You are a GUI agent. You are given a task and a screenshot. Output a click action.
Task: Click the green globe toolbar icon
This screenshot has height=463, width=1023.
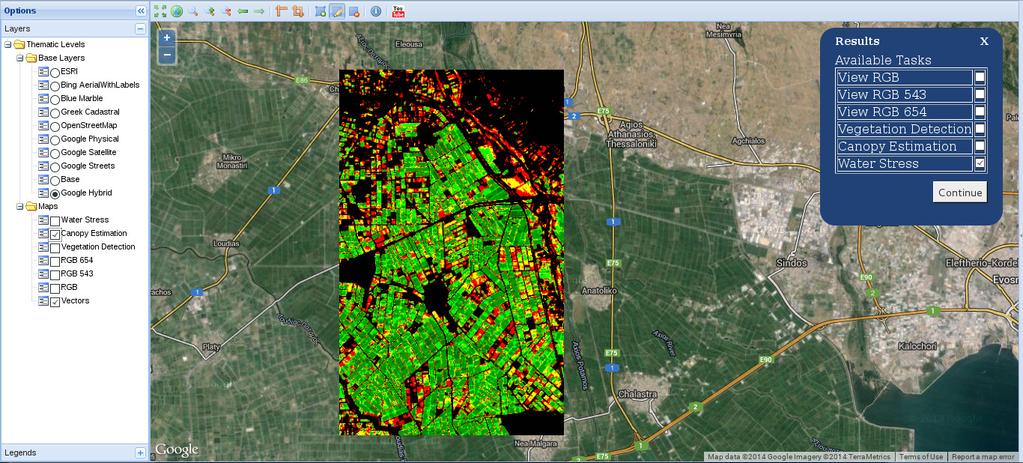176,11
